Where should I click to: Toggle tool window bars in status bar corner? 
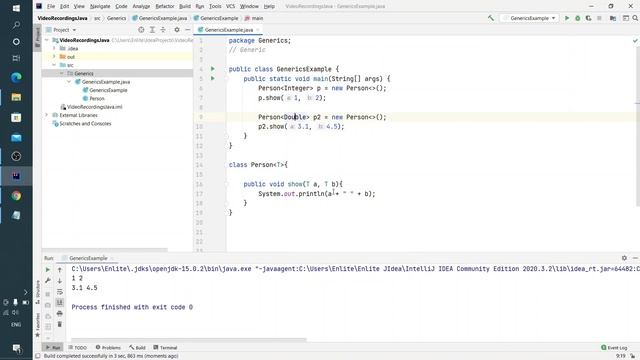pyautogui.click(x=38, y=356)
